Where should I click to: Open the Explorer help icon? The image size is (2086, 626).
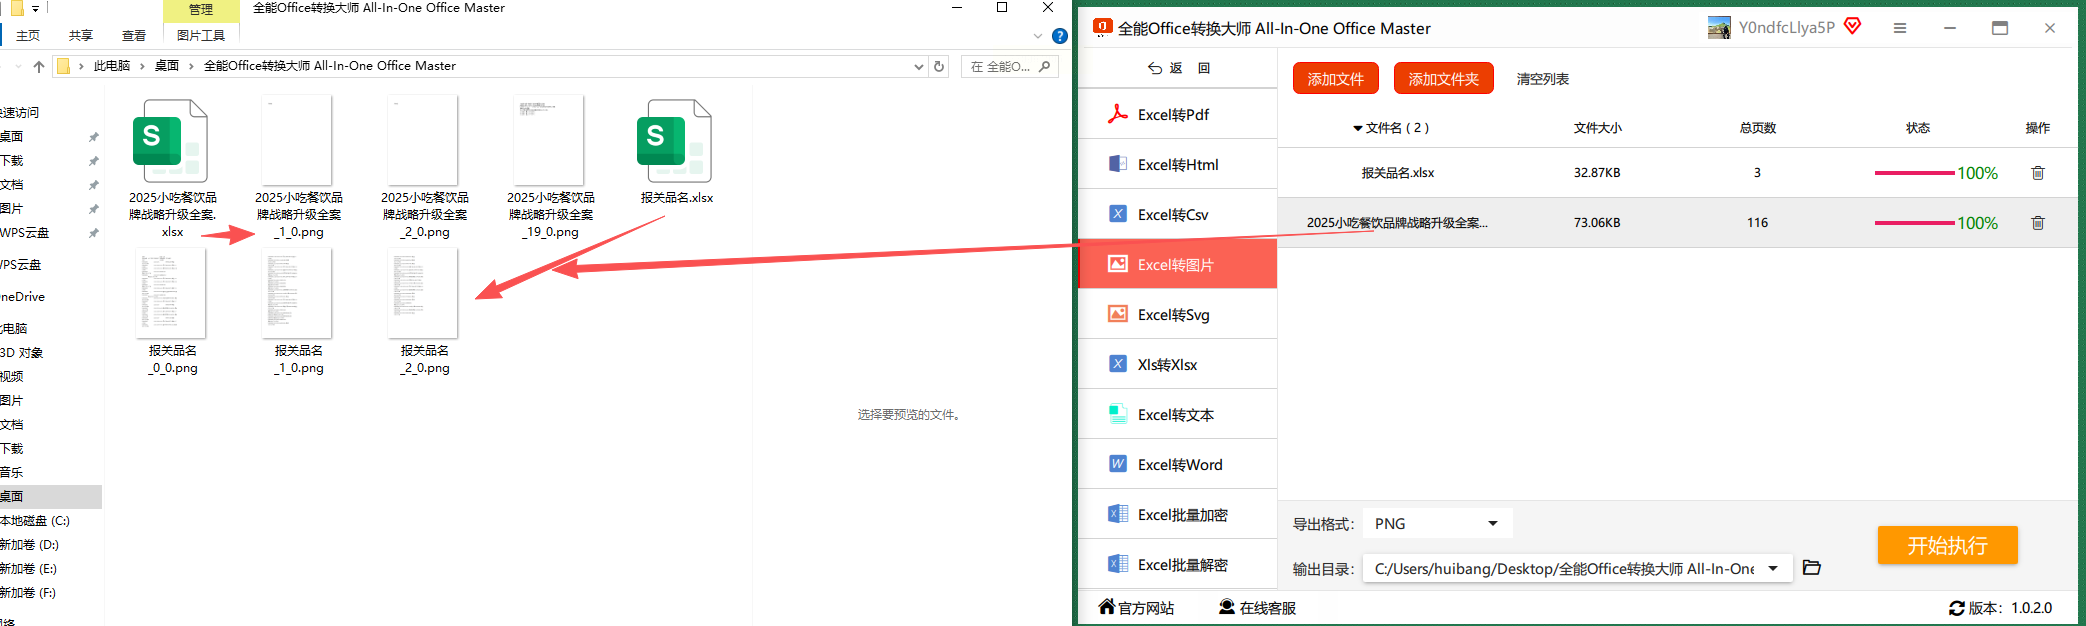1060,36
